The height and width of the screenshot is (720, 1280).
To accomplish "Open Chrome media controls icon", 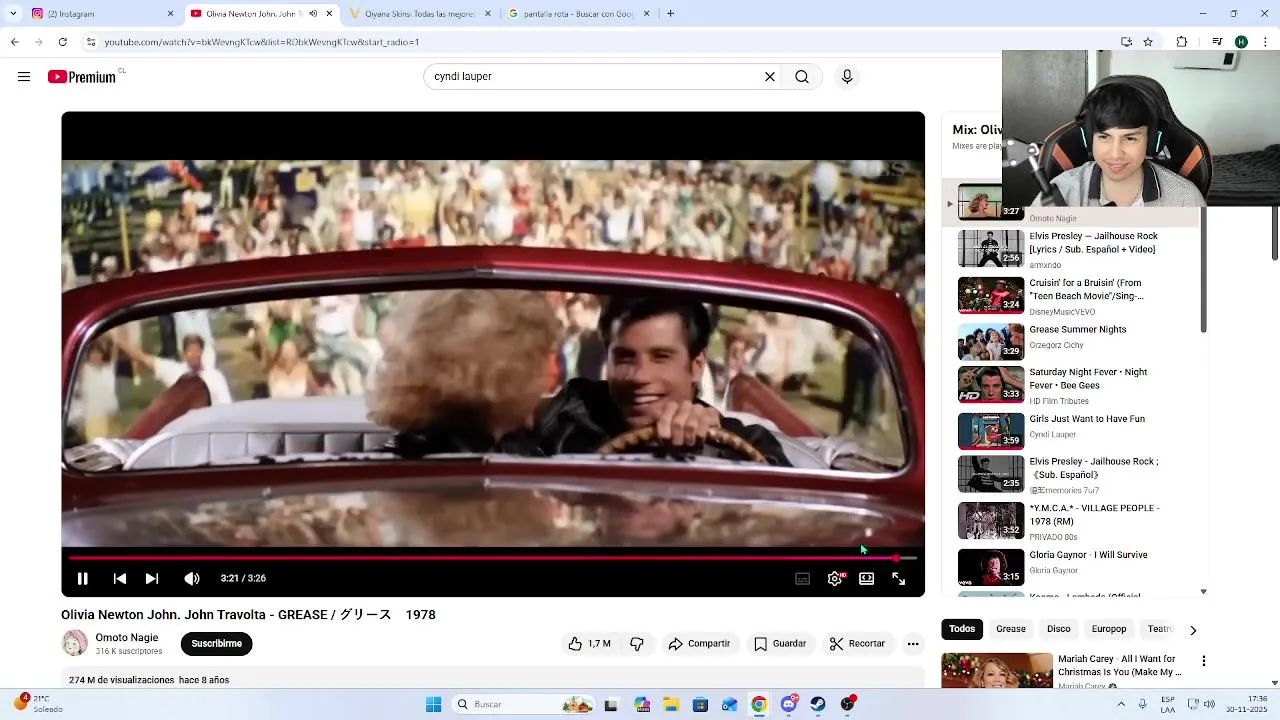I will [1217, 42].
